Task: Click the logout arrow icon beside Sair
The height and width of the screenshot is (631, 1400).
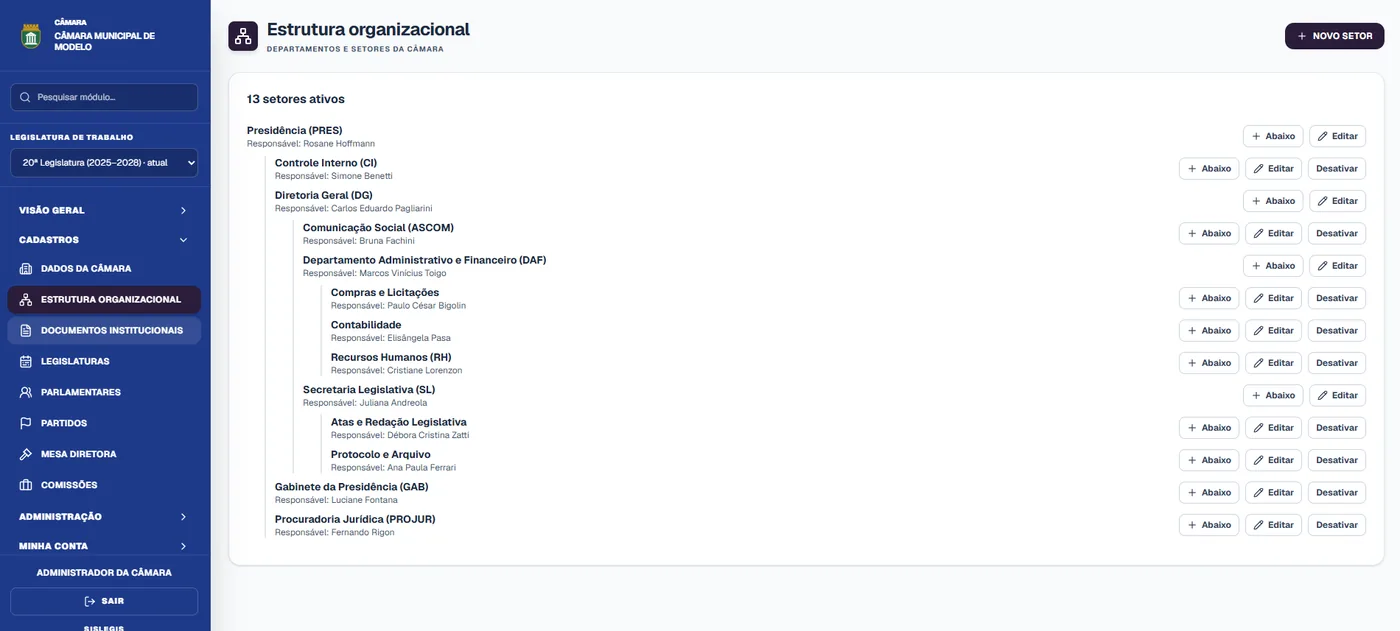Action: [x=90, y=602]
